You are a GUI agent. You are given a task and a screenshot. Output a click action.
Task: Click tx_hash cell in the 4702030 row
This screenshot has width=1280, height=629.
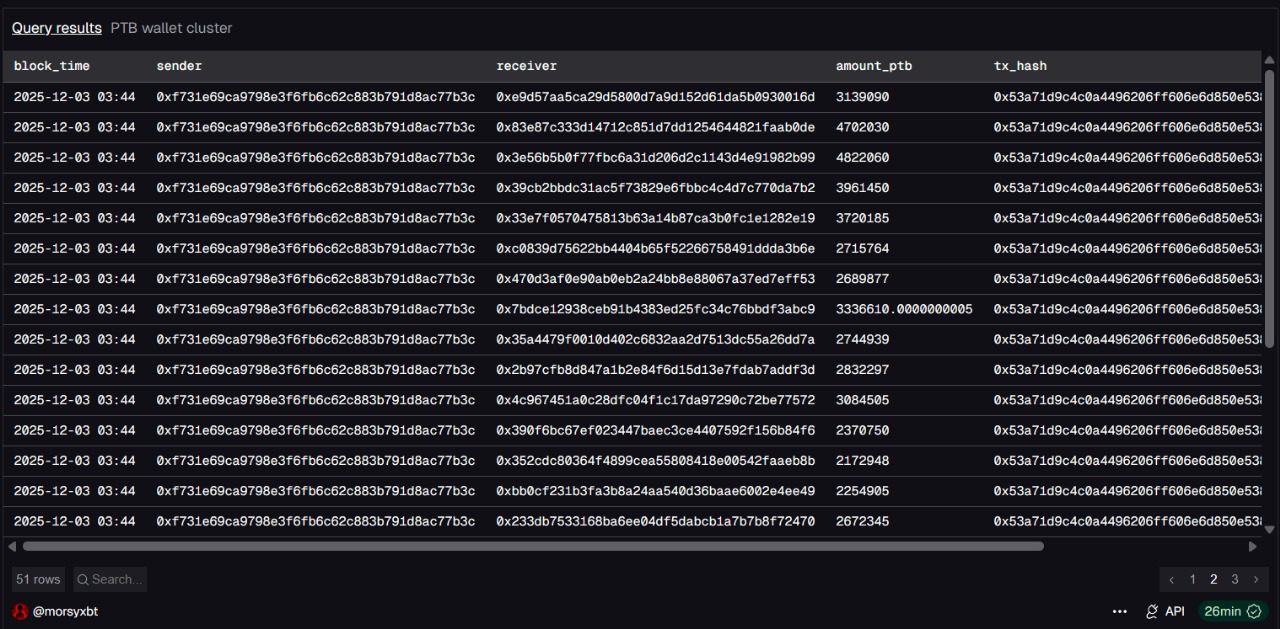1127,127
